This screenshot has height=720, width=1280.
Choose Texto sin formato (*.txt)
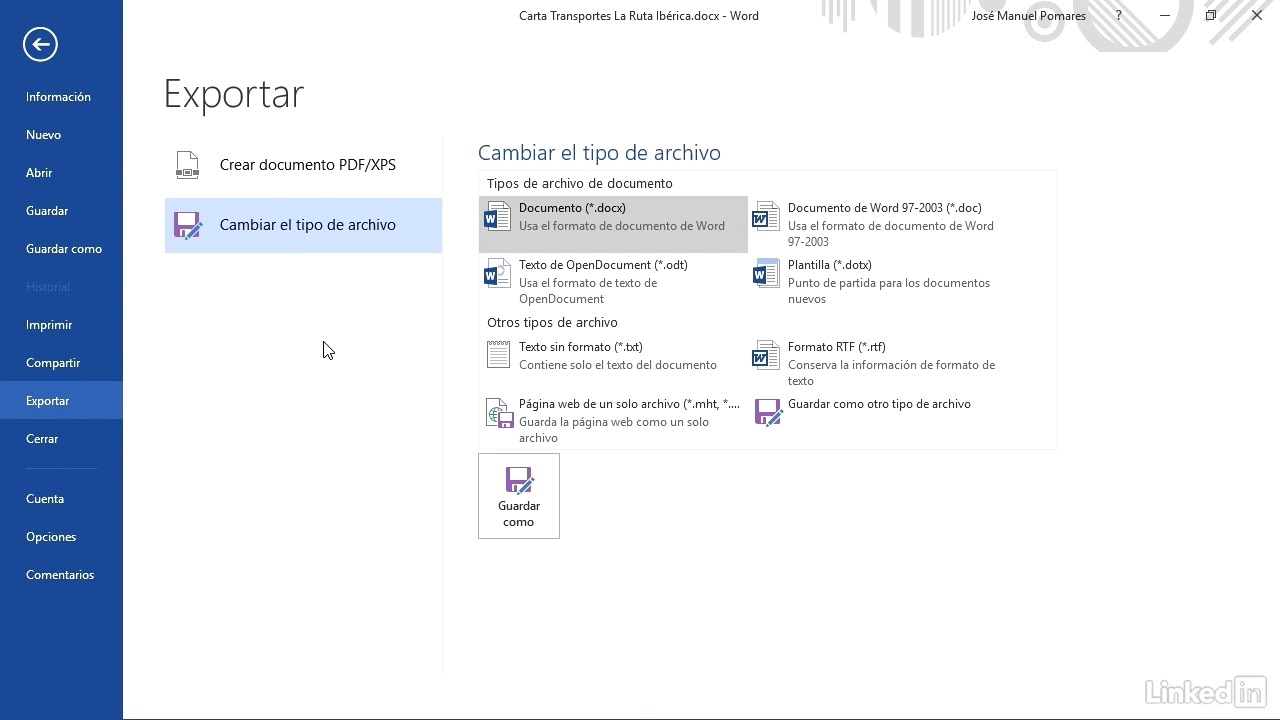coord(613,363)
